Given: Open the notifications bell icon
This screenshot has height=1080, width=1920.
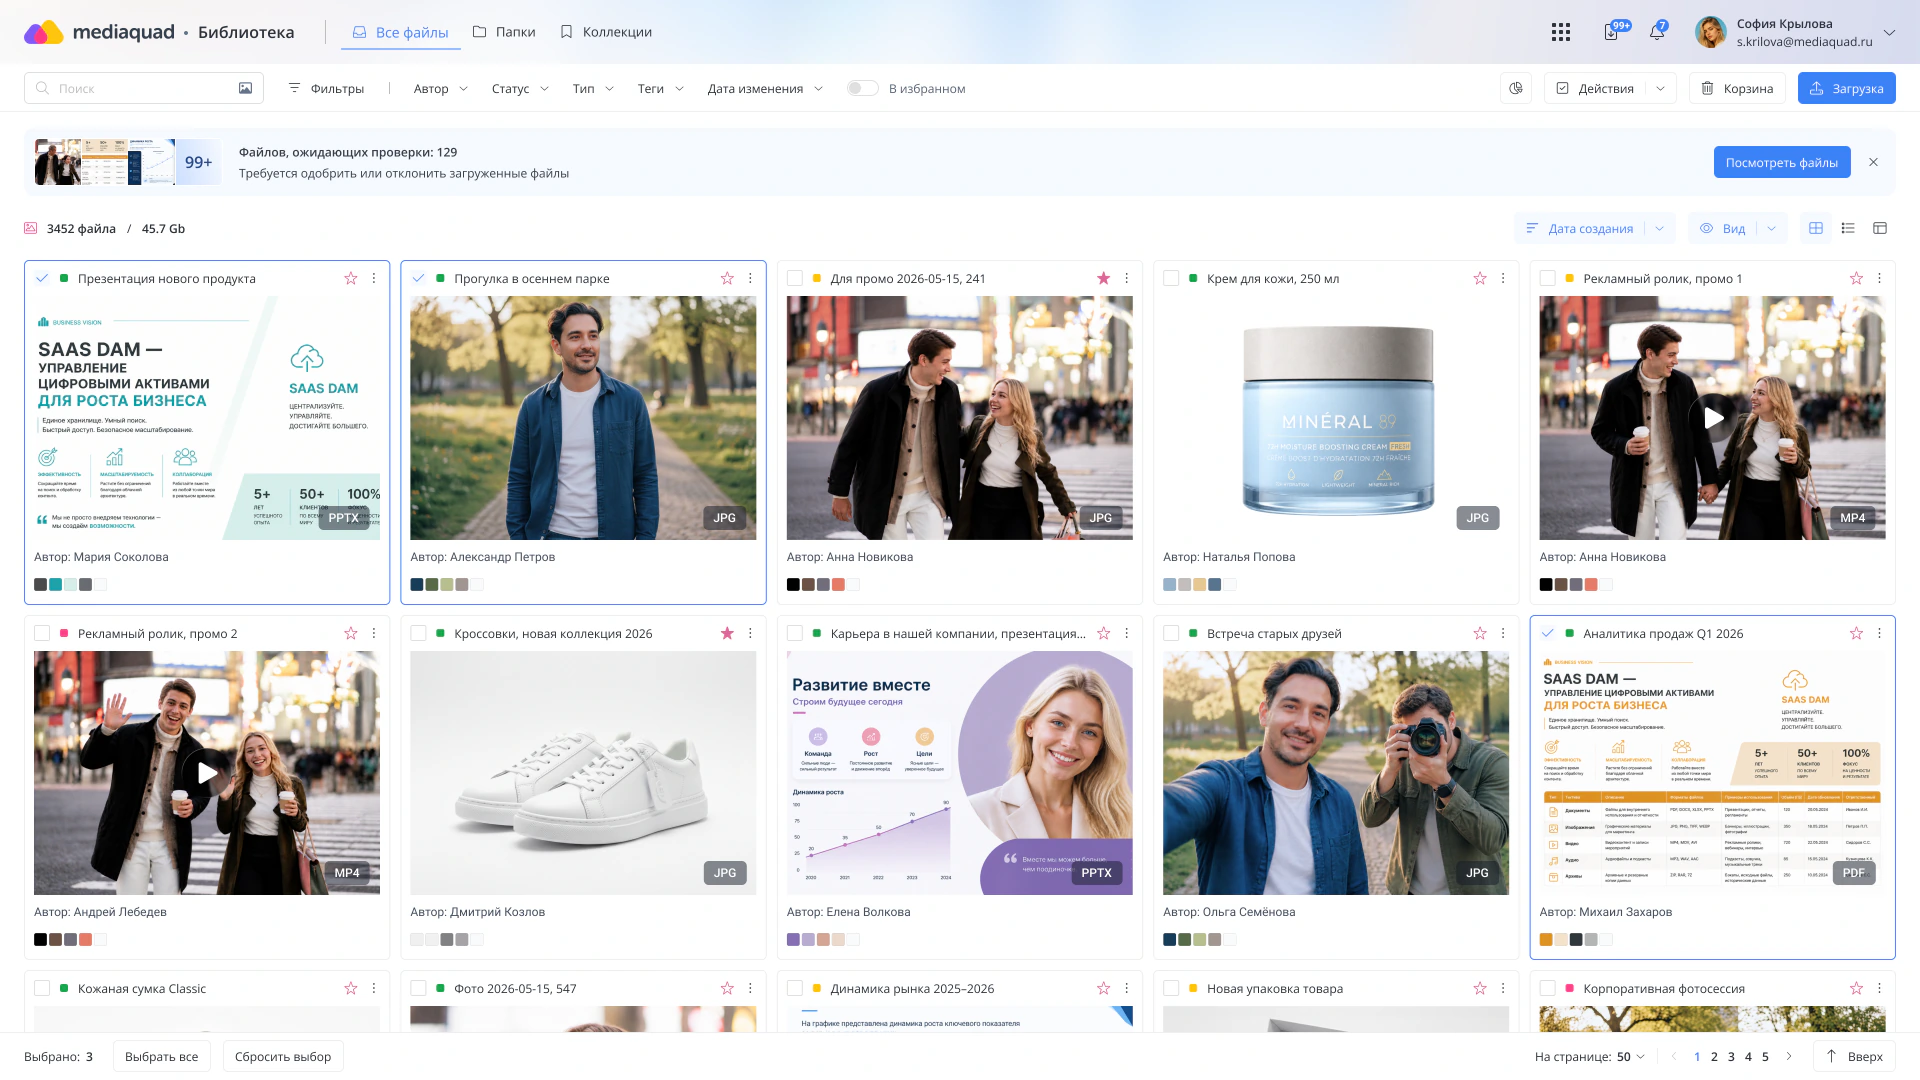Looking at the screenshot, I should click(x=1657, y=32).
